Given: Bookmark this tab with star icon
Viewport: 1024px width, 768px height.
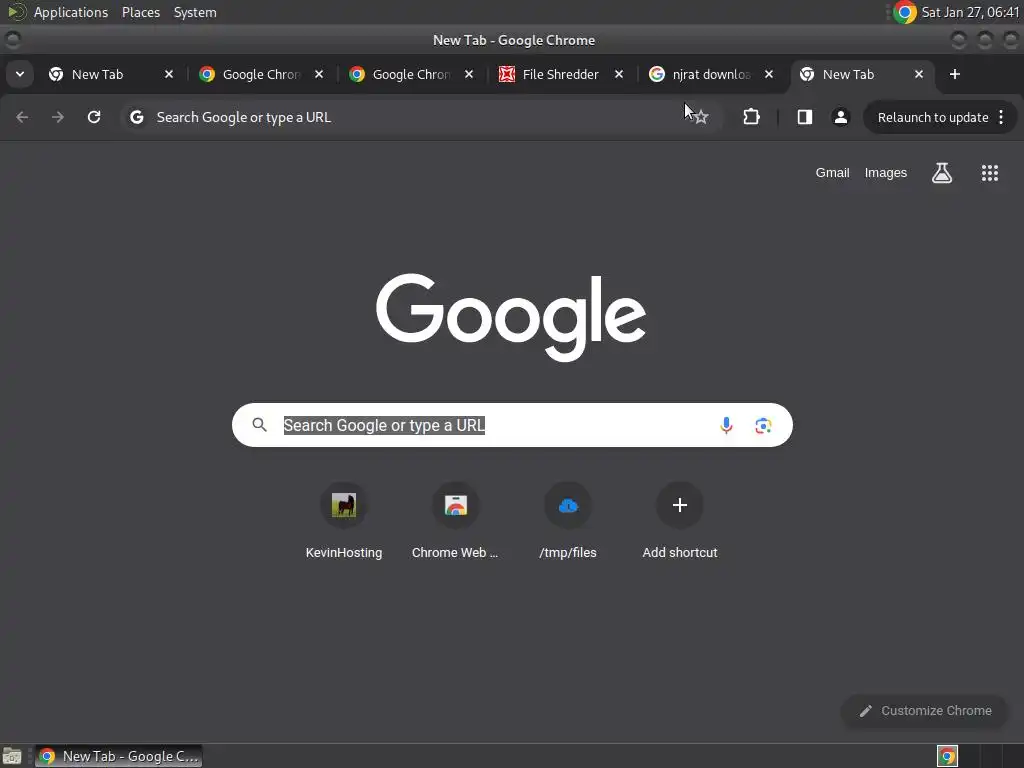Looking at the screenshot, I should (x=701, y=117).
